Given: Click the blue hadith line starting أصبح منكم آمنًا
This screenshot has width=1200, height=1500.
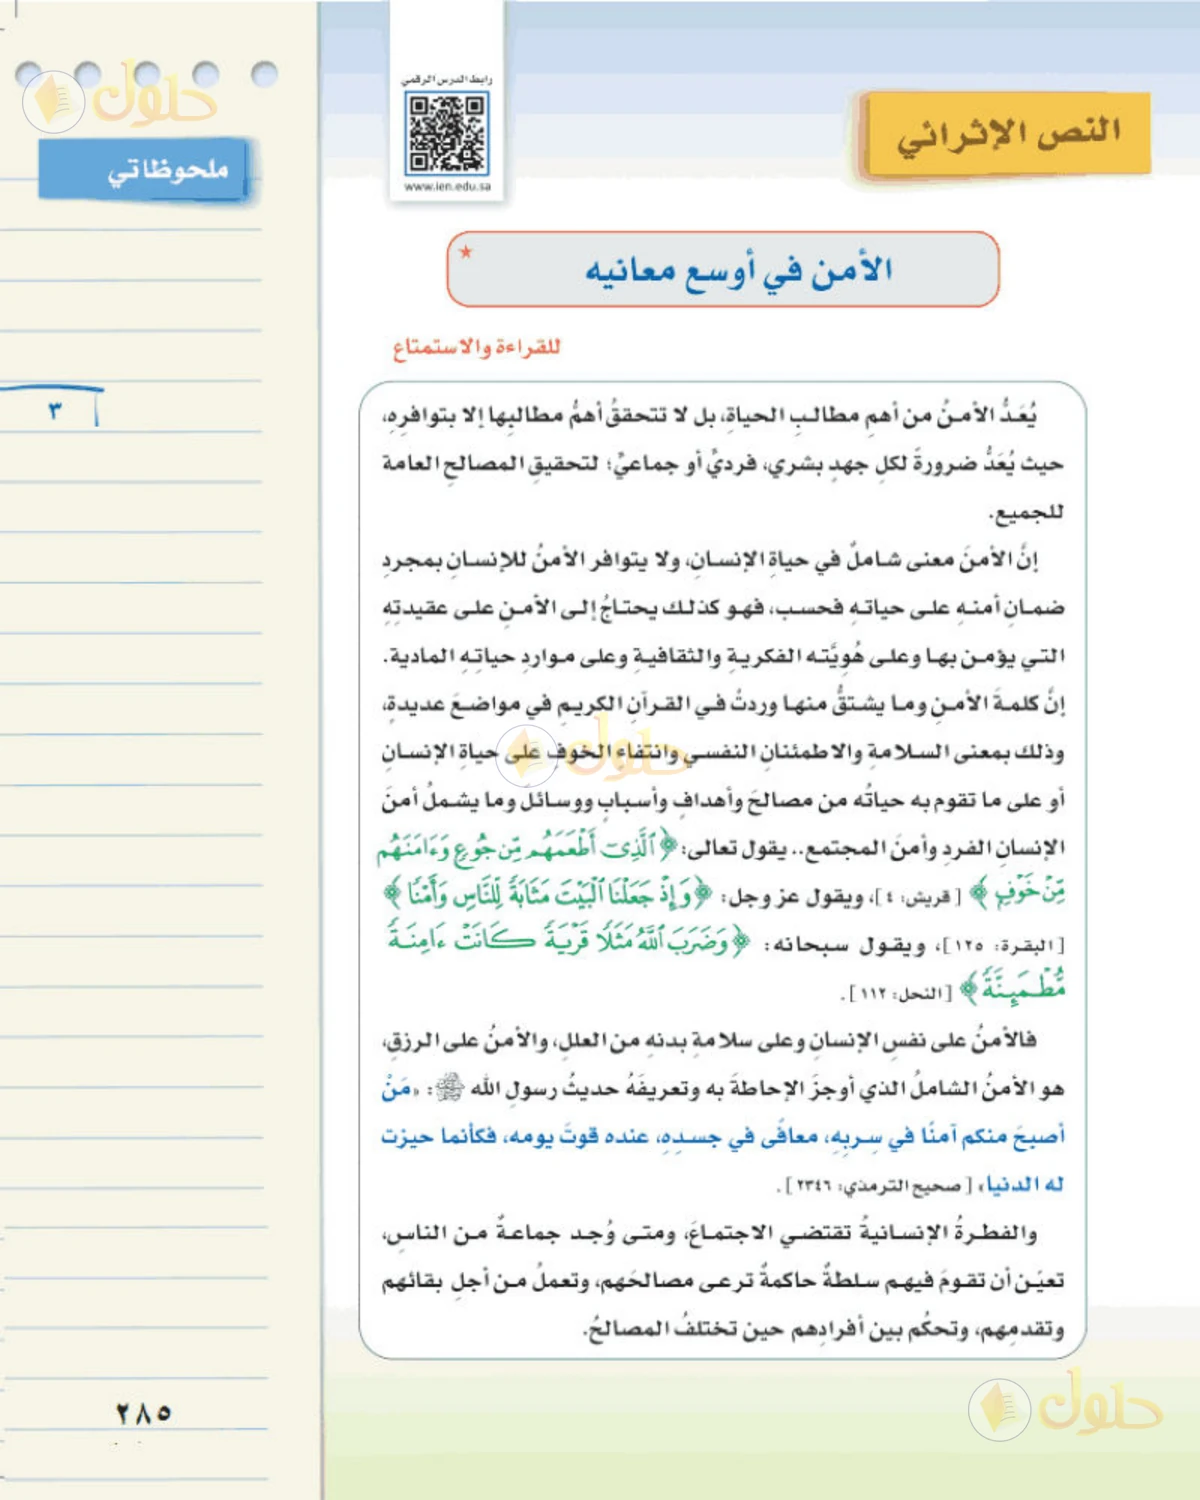Looking at the screenshot, I should pyautogui.click(x=724, y=1137).
